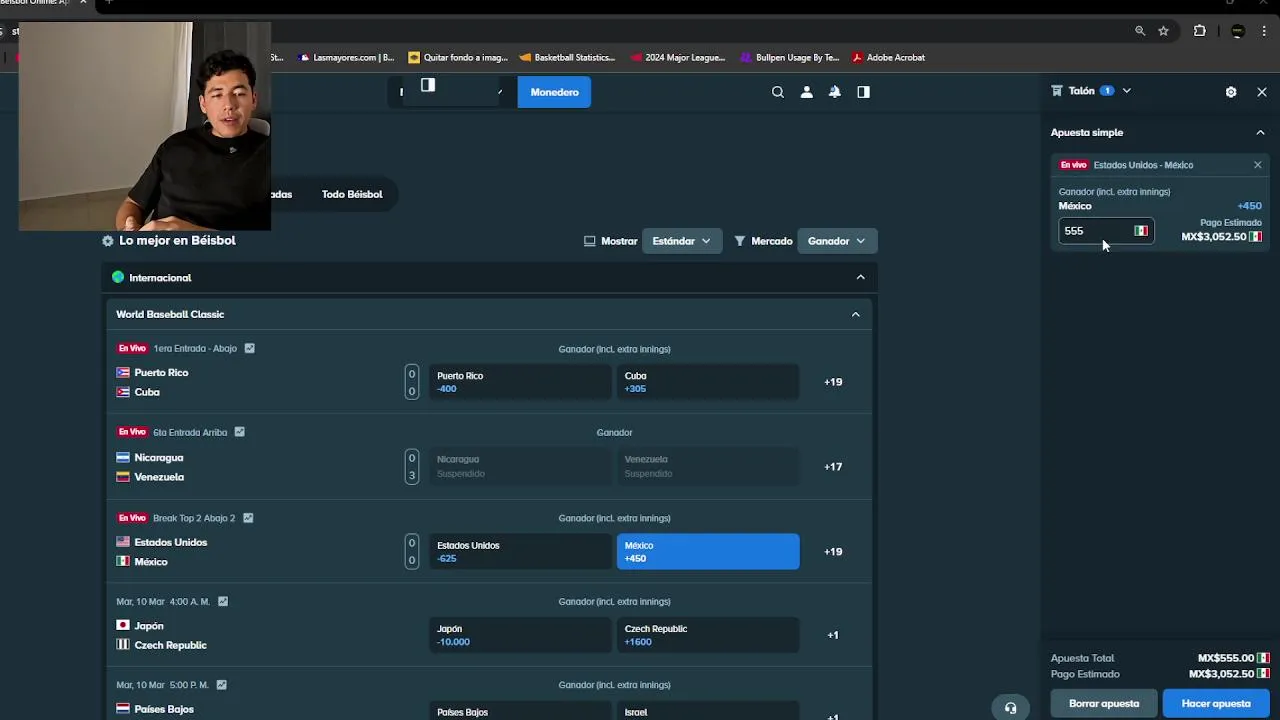The height and width of the screenshot is (720, 1280).
Task: Open +1 more markets for Japón vs Czech Republic
Action: (x=833, y=635)
